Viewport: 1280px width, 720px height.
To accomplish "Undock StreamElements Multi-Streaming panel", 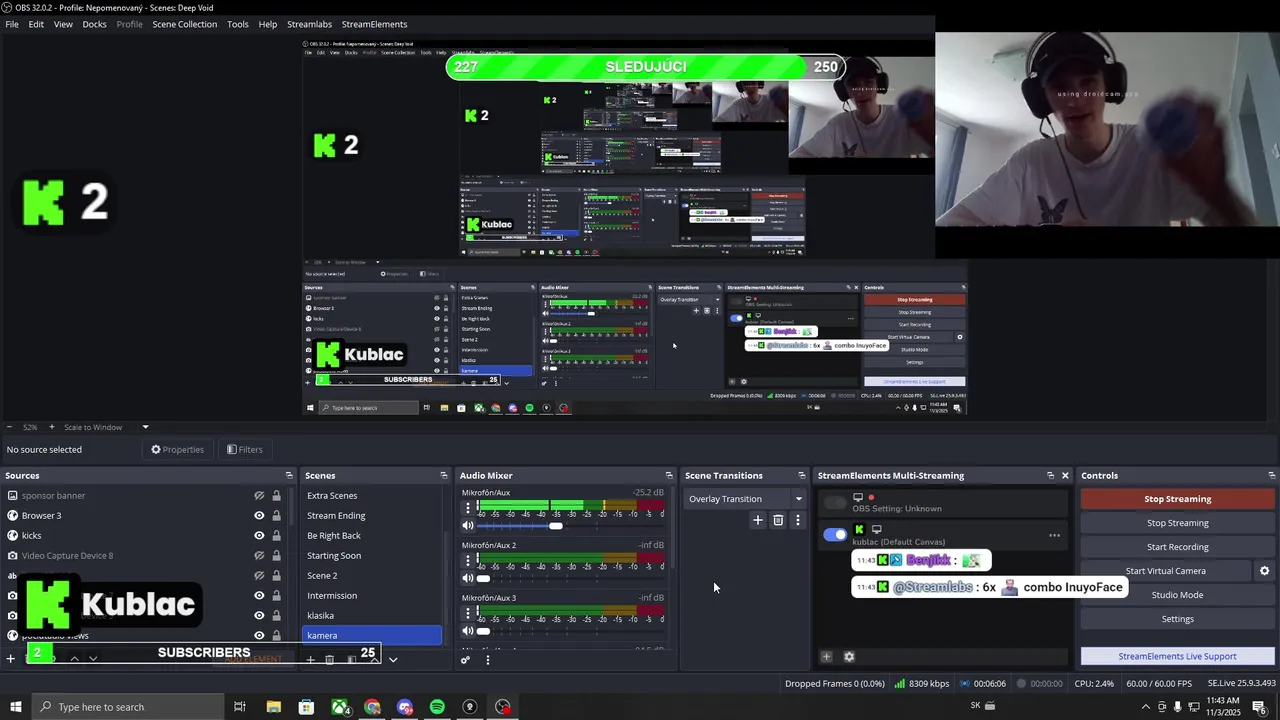I will pyautogui.click(x=1050, y=476).
